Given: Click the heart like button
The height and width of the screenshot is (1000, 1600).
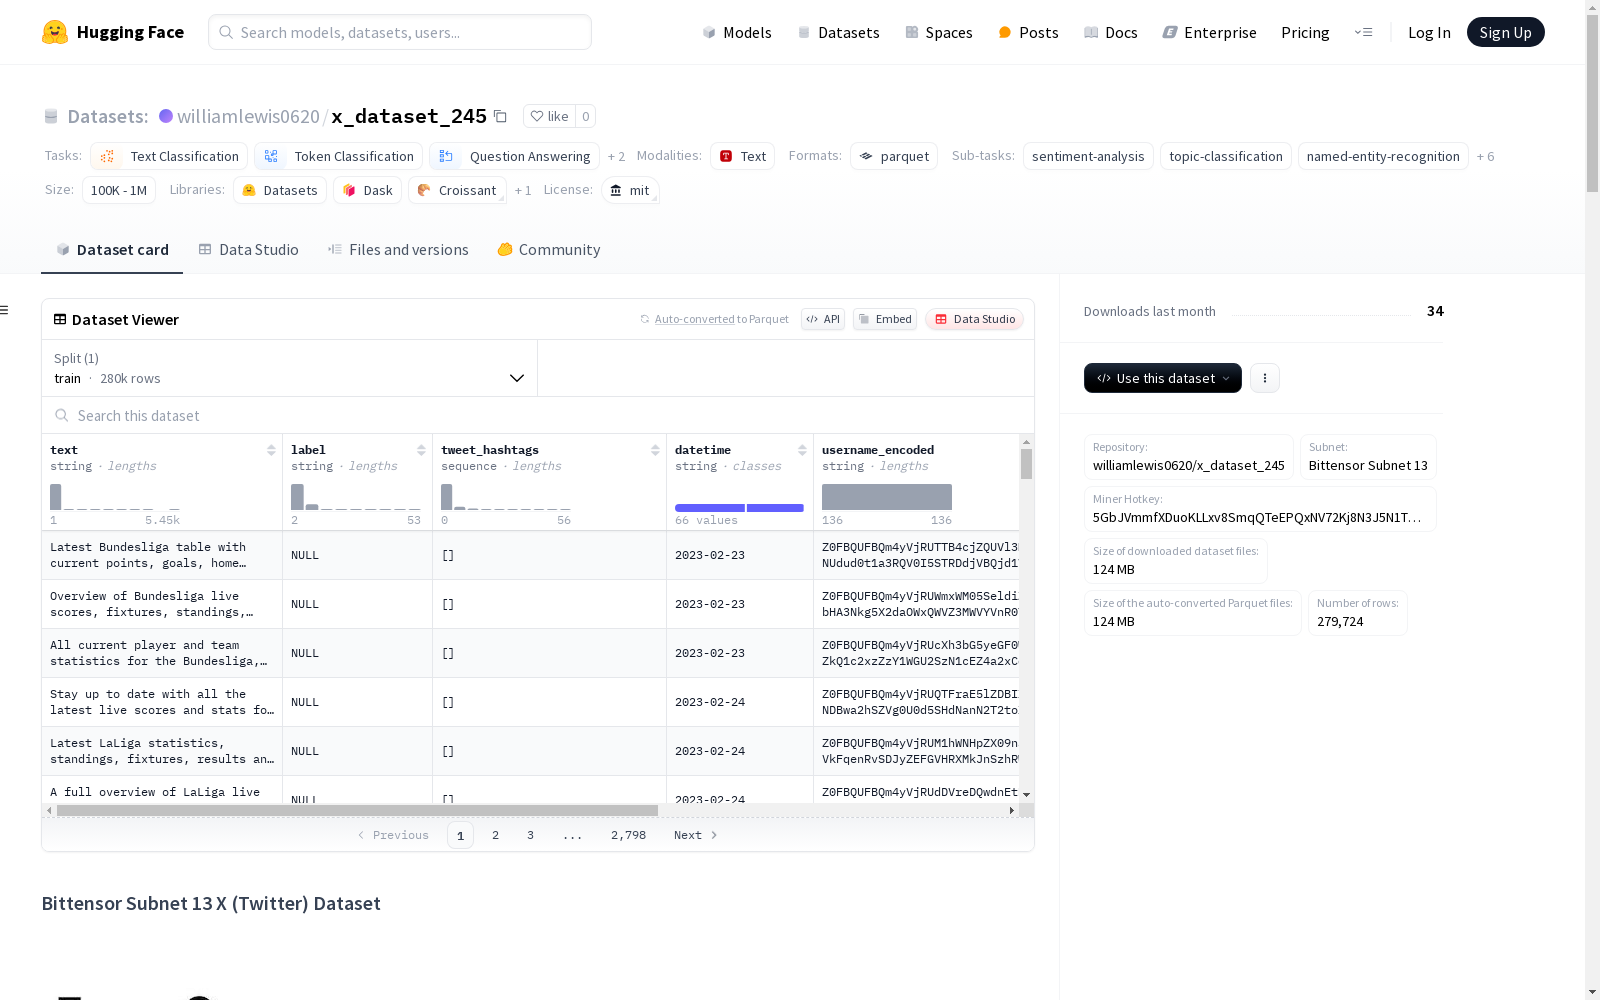Looking at the screenshot, I should [550, 116].
